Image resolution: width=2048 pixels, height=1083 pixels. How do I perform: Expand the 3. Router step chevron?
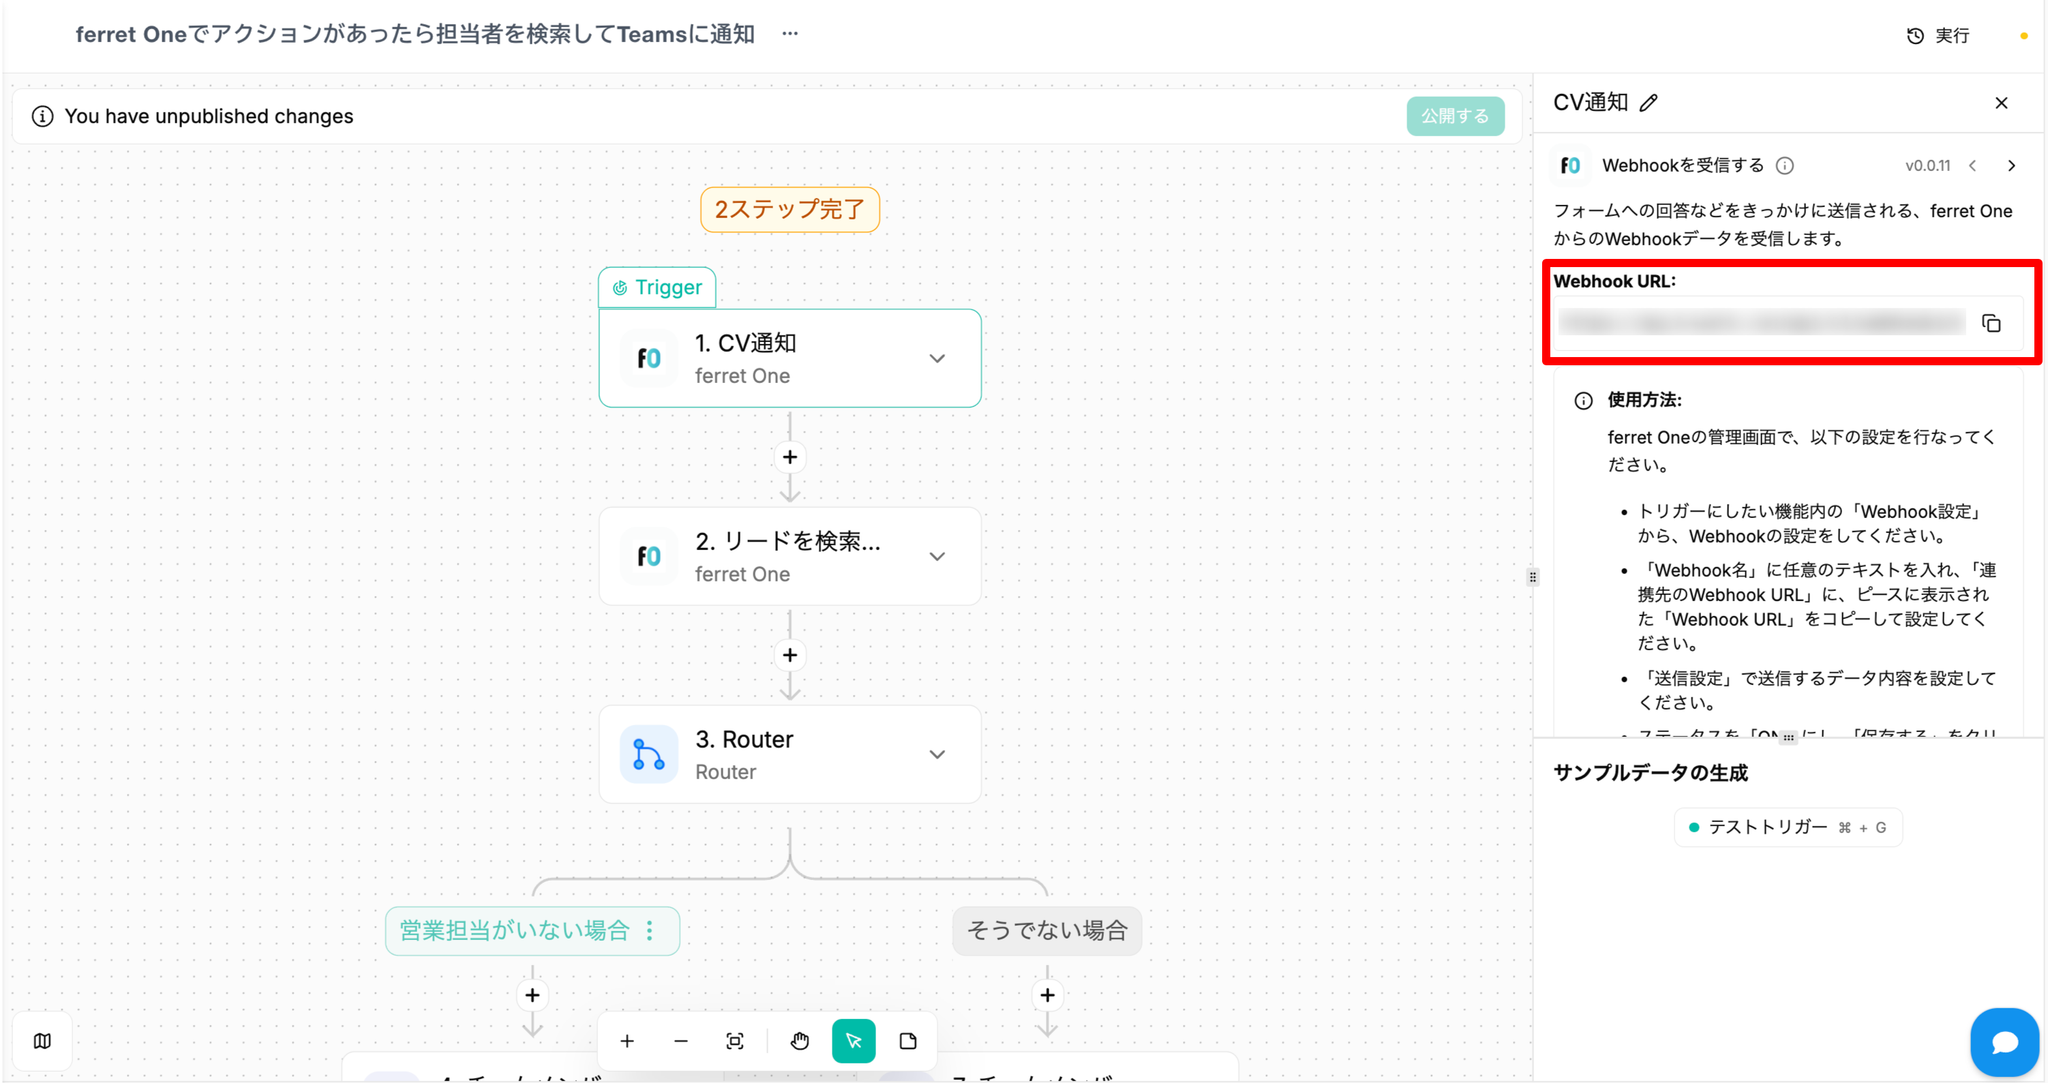tap(937, 754)
